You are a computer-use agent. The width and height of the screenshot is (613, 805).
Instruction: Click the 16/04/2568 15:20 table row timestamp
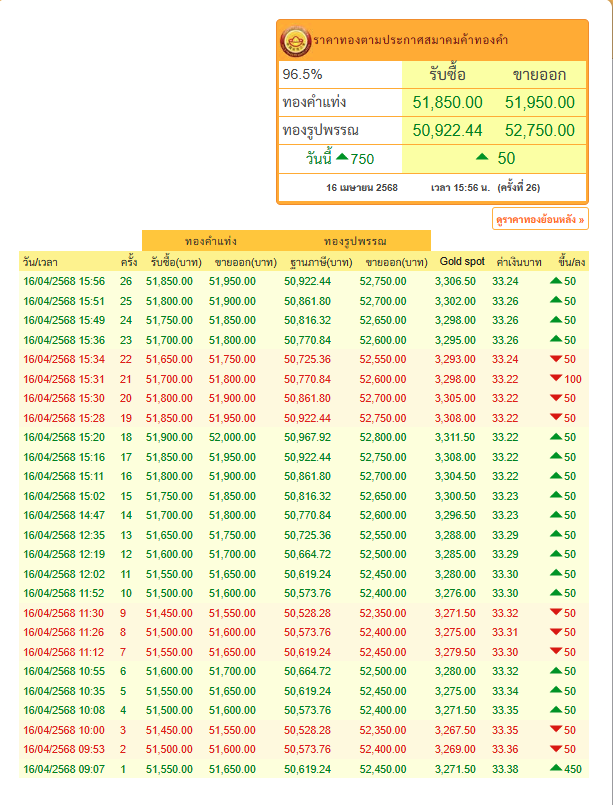(63, 437)
